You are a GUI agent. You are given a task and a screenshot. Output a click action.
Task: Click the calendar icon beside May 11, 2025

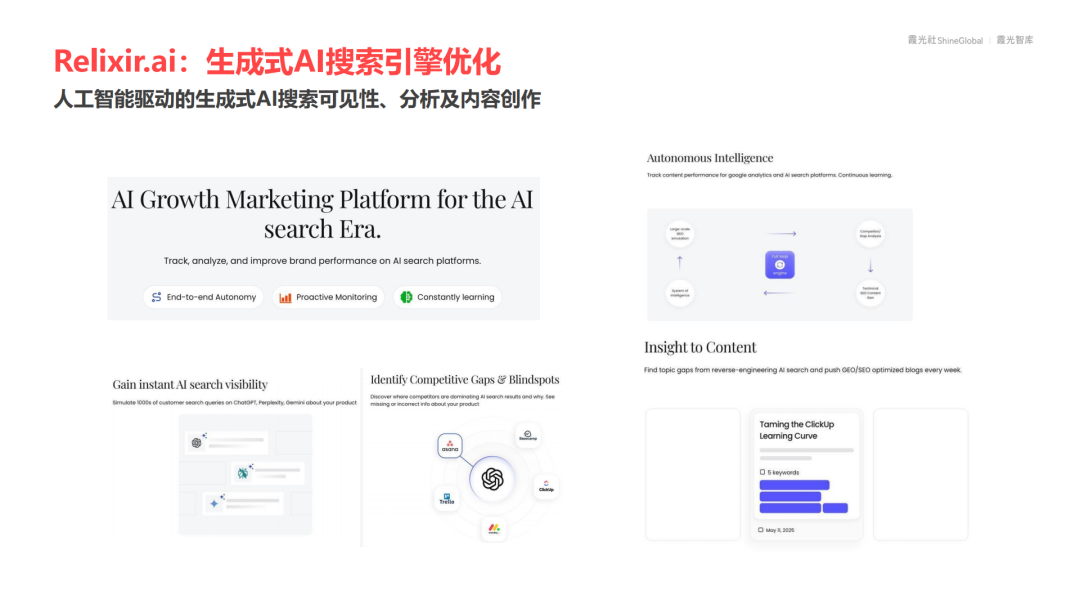click(761, 530)
